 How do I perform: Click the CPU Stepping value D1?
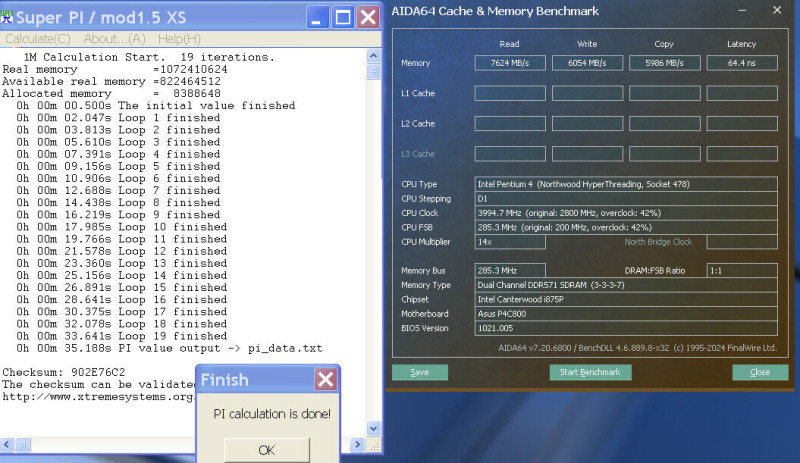[626, 199]
